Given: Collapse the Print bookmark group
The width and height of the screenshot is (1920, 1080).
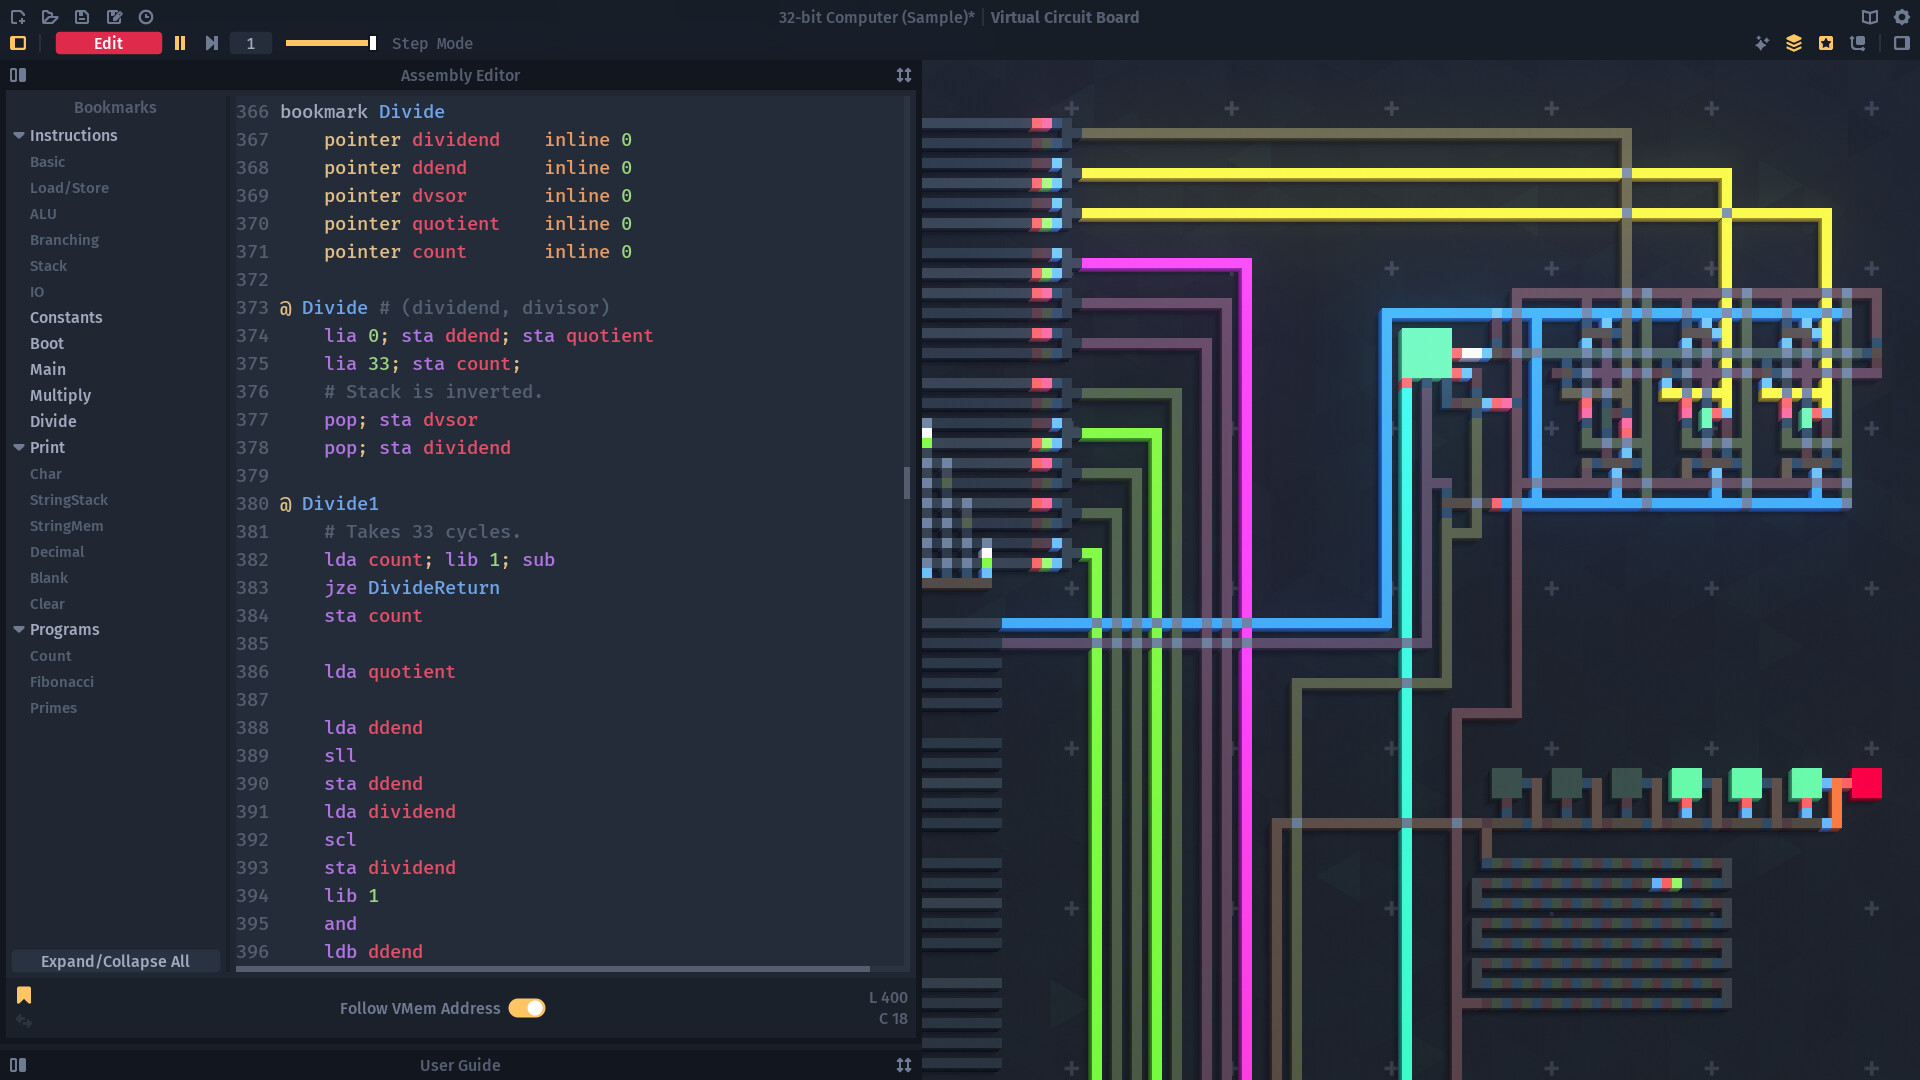Looking at the screenshot, I should coord(17,447).
